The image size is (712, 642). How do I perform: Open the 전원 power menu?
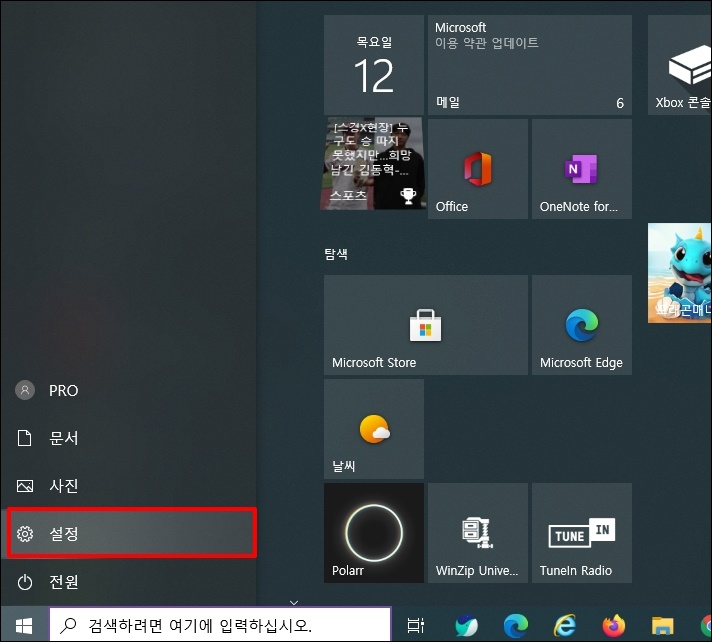pos(129,582)
